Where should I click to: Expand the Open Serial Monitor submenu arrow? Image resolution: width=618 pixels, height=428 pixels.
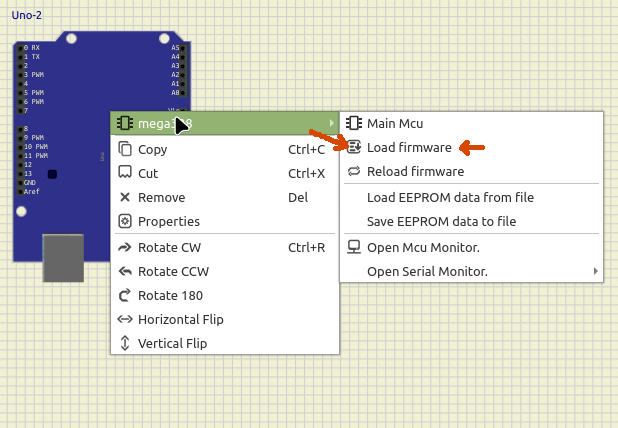(596, 271)
